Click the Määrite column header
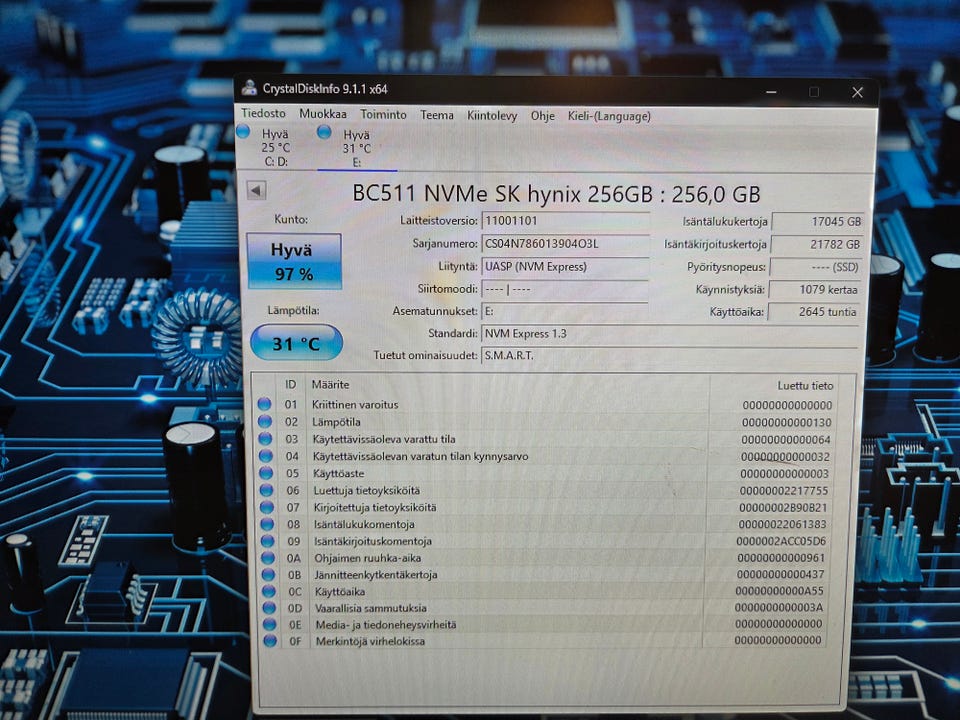The image size is (960, 720). (330, 384)
